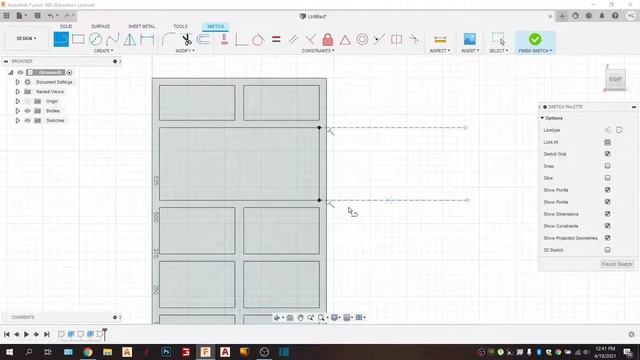Apply Perpendicular constraint
This screenshot has width=640, height=360.
pyautogui.click(x=310, y=40)
